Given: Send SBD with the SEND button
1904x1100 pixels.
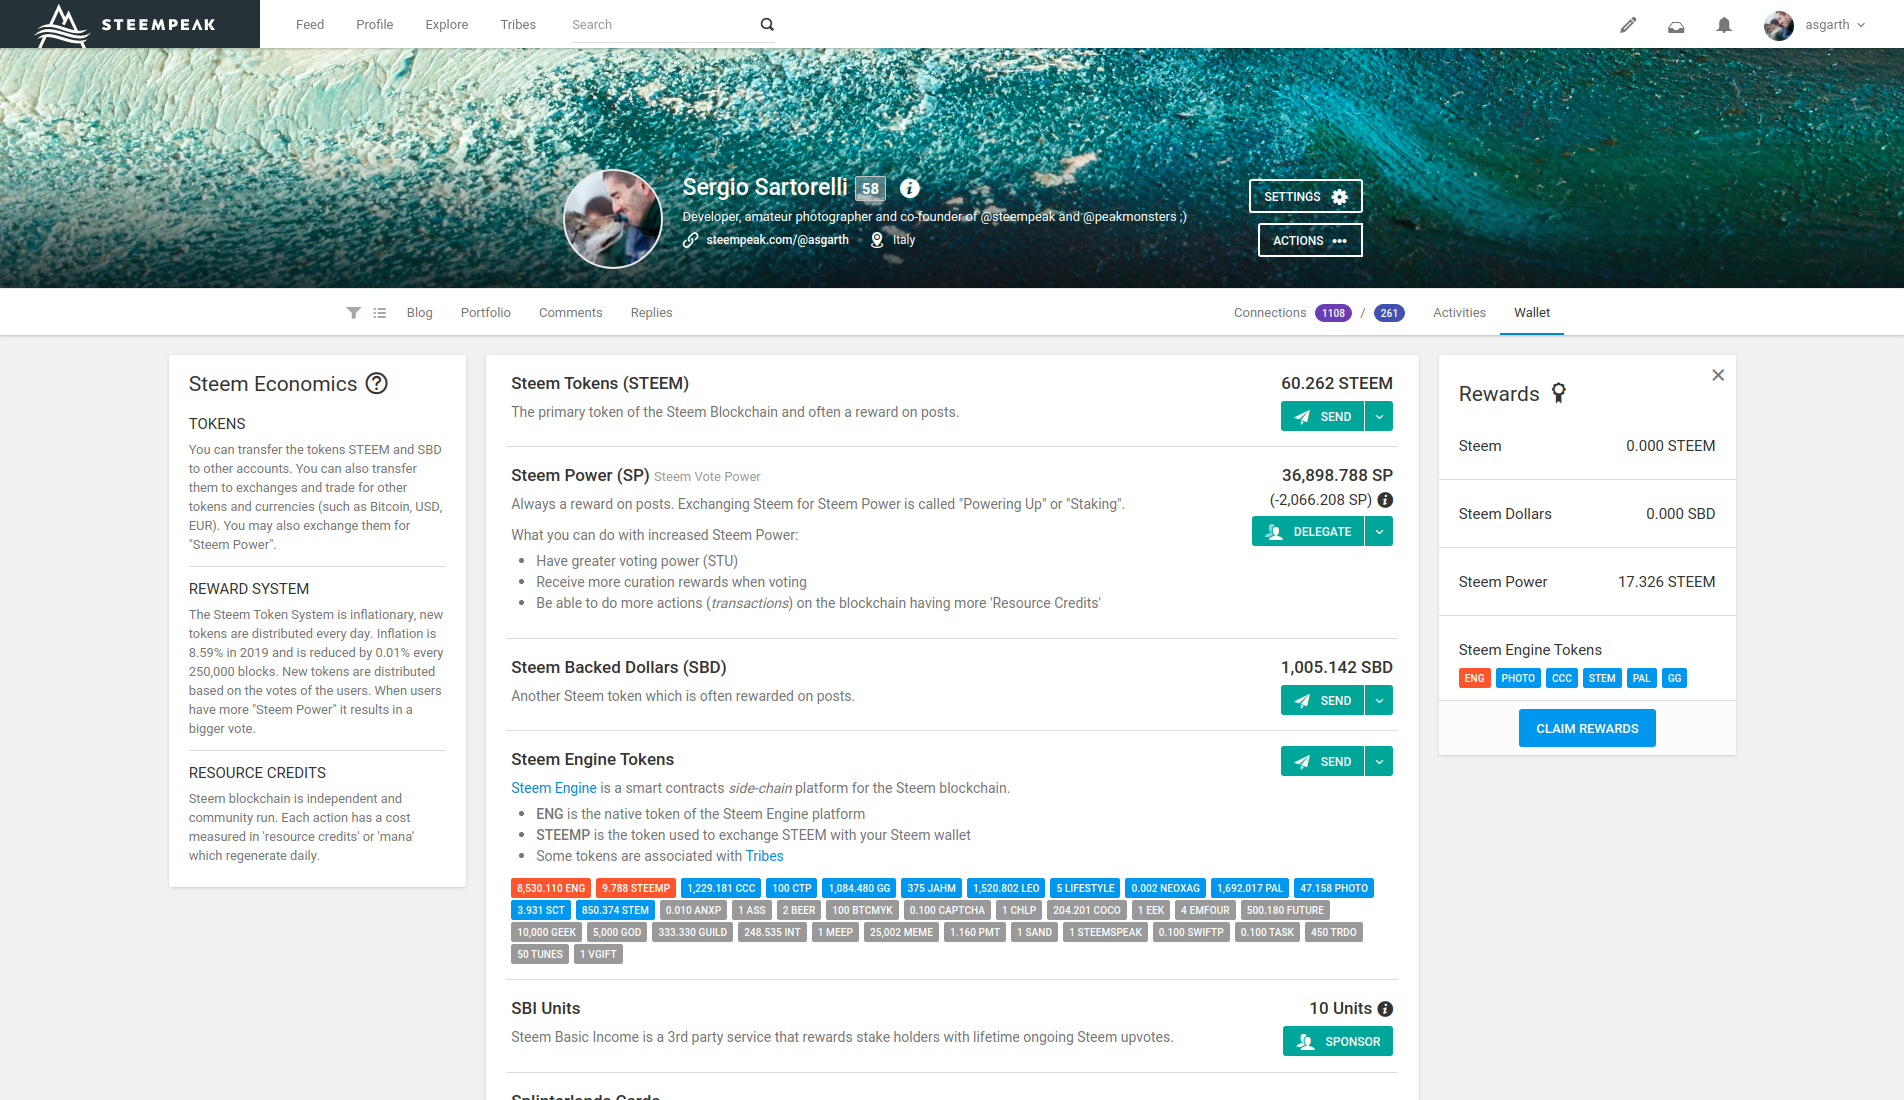Looking at the screenshot, I should tap(1322, 701).
